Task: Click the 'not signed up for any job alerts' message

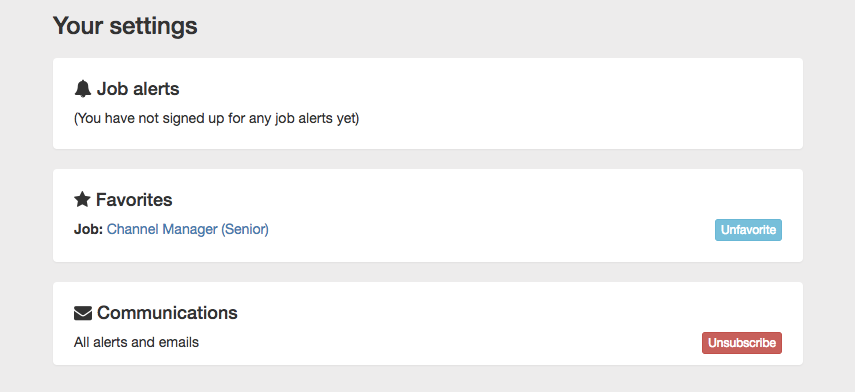Action: [x=216, y=118]
